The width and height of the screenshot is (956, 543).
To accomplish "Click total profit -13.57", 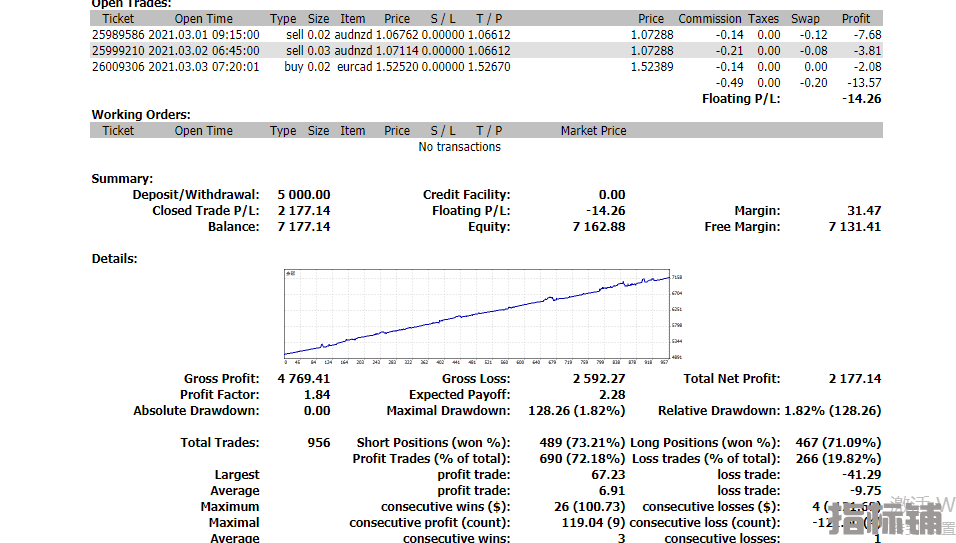I will pyautogui.click(x=864, y=82).
